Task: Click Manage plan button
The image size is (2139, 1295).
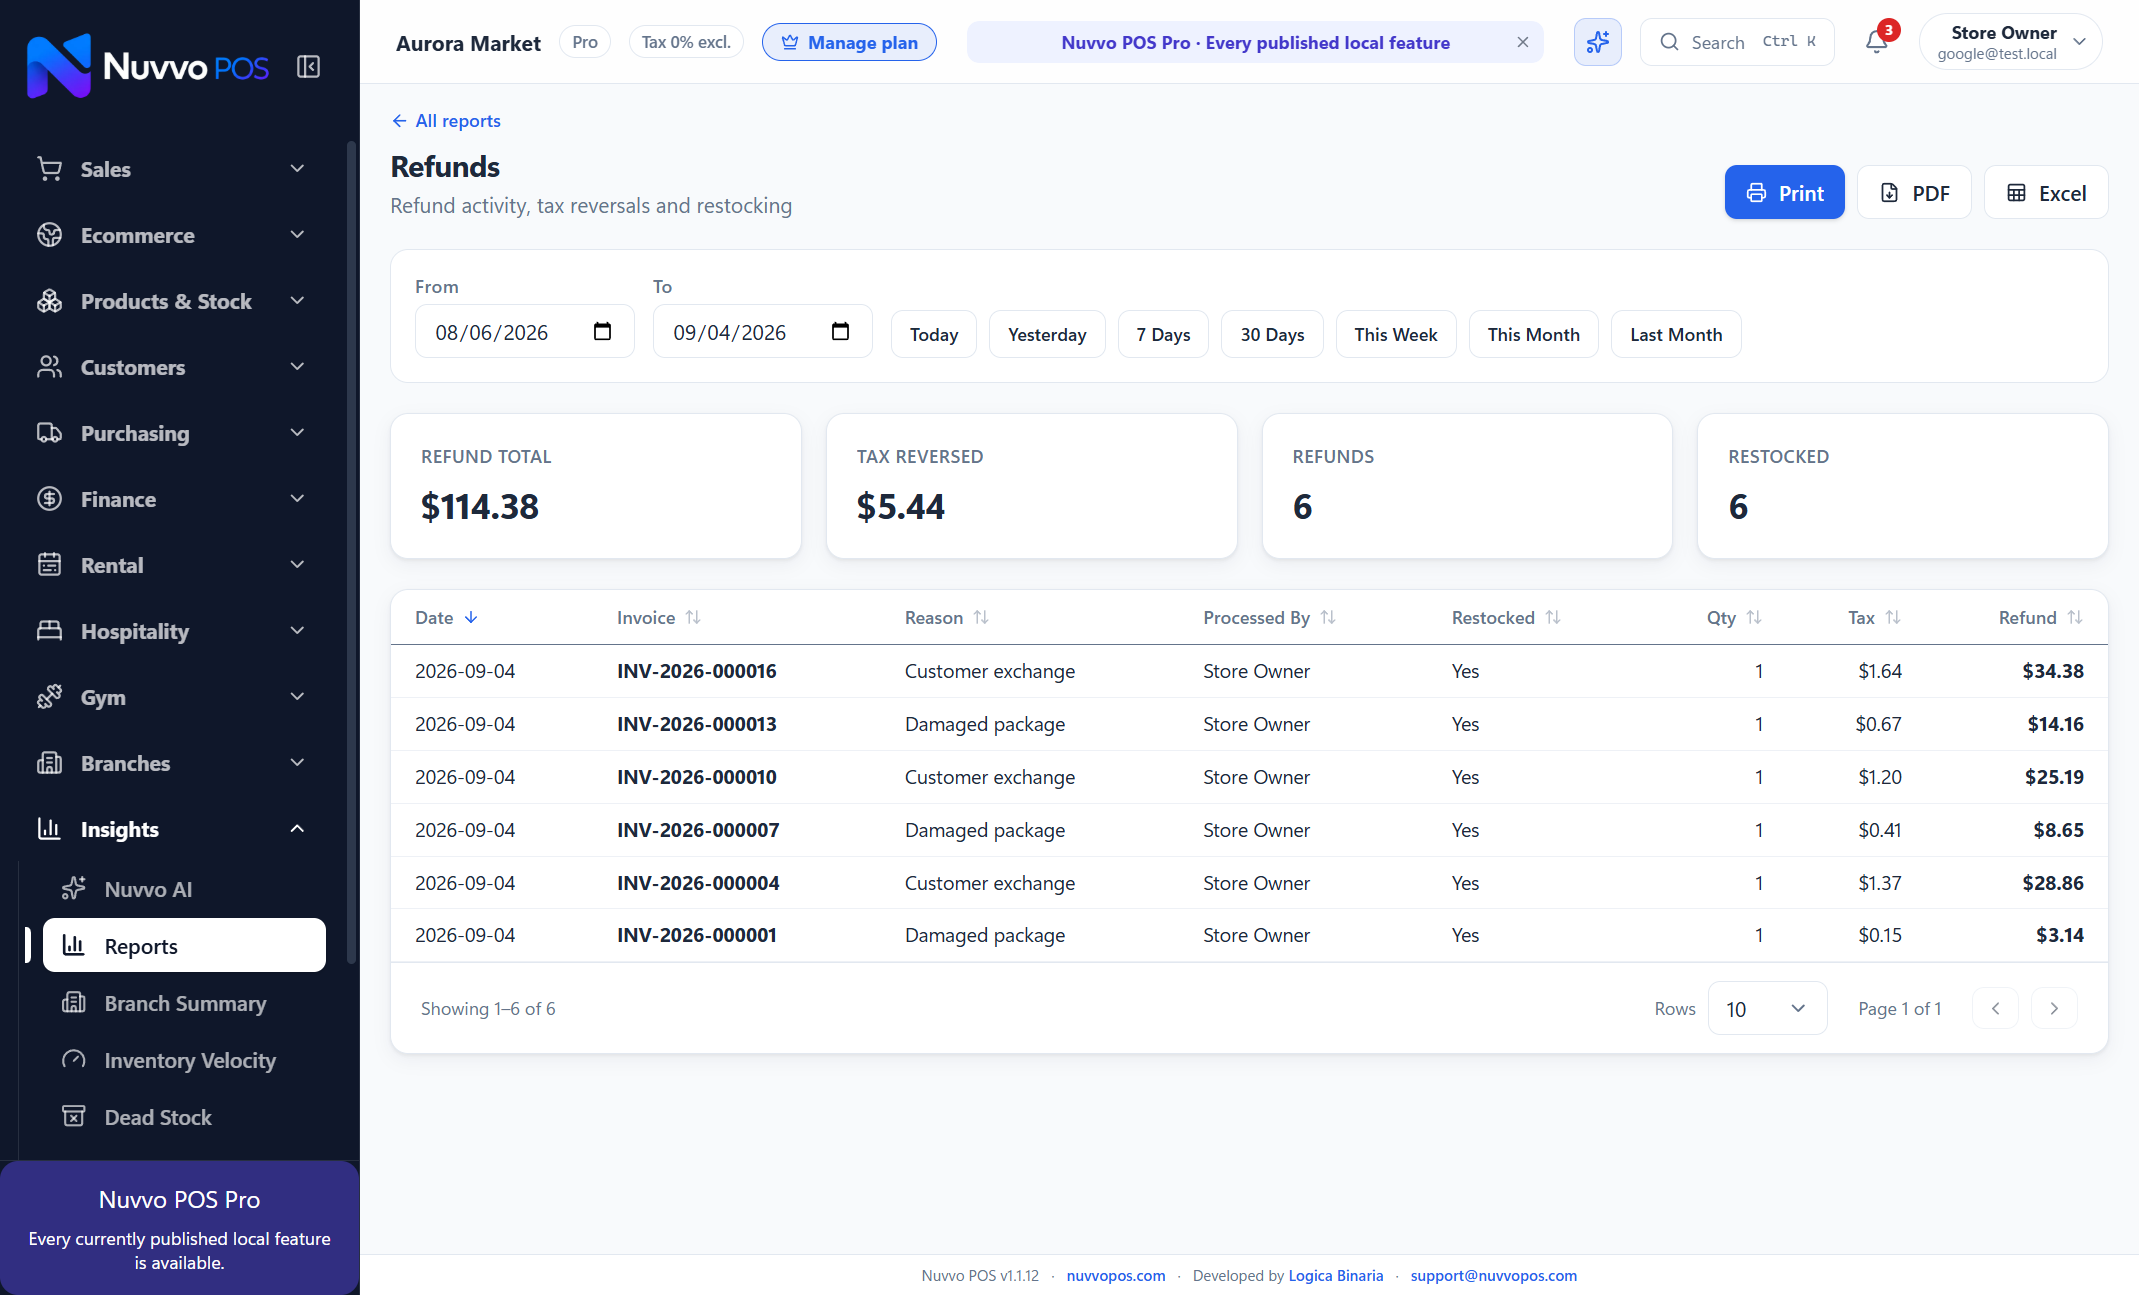Action: tap(849, 42)
